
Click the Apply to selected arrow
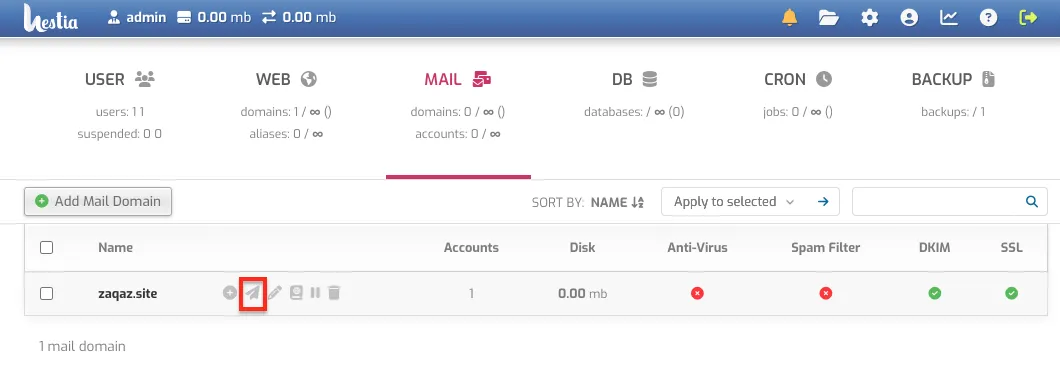(x=823, y=201)
